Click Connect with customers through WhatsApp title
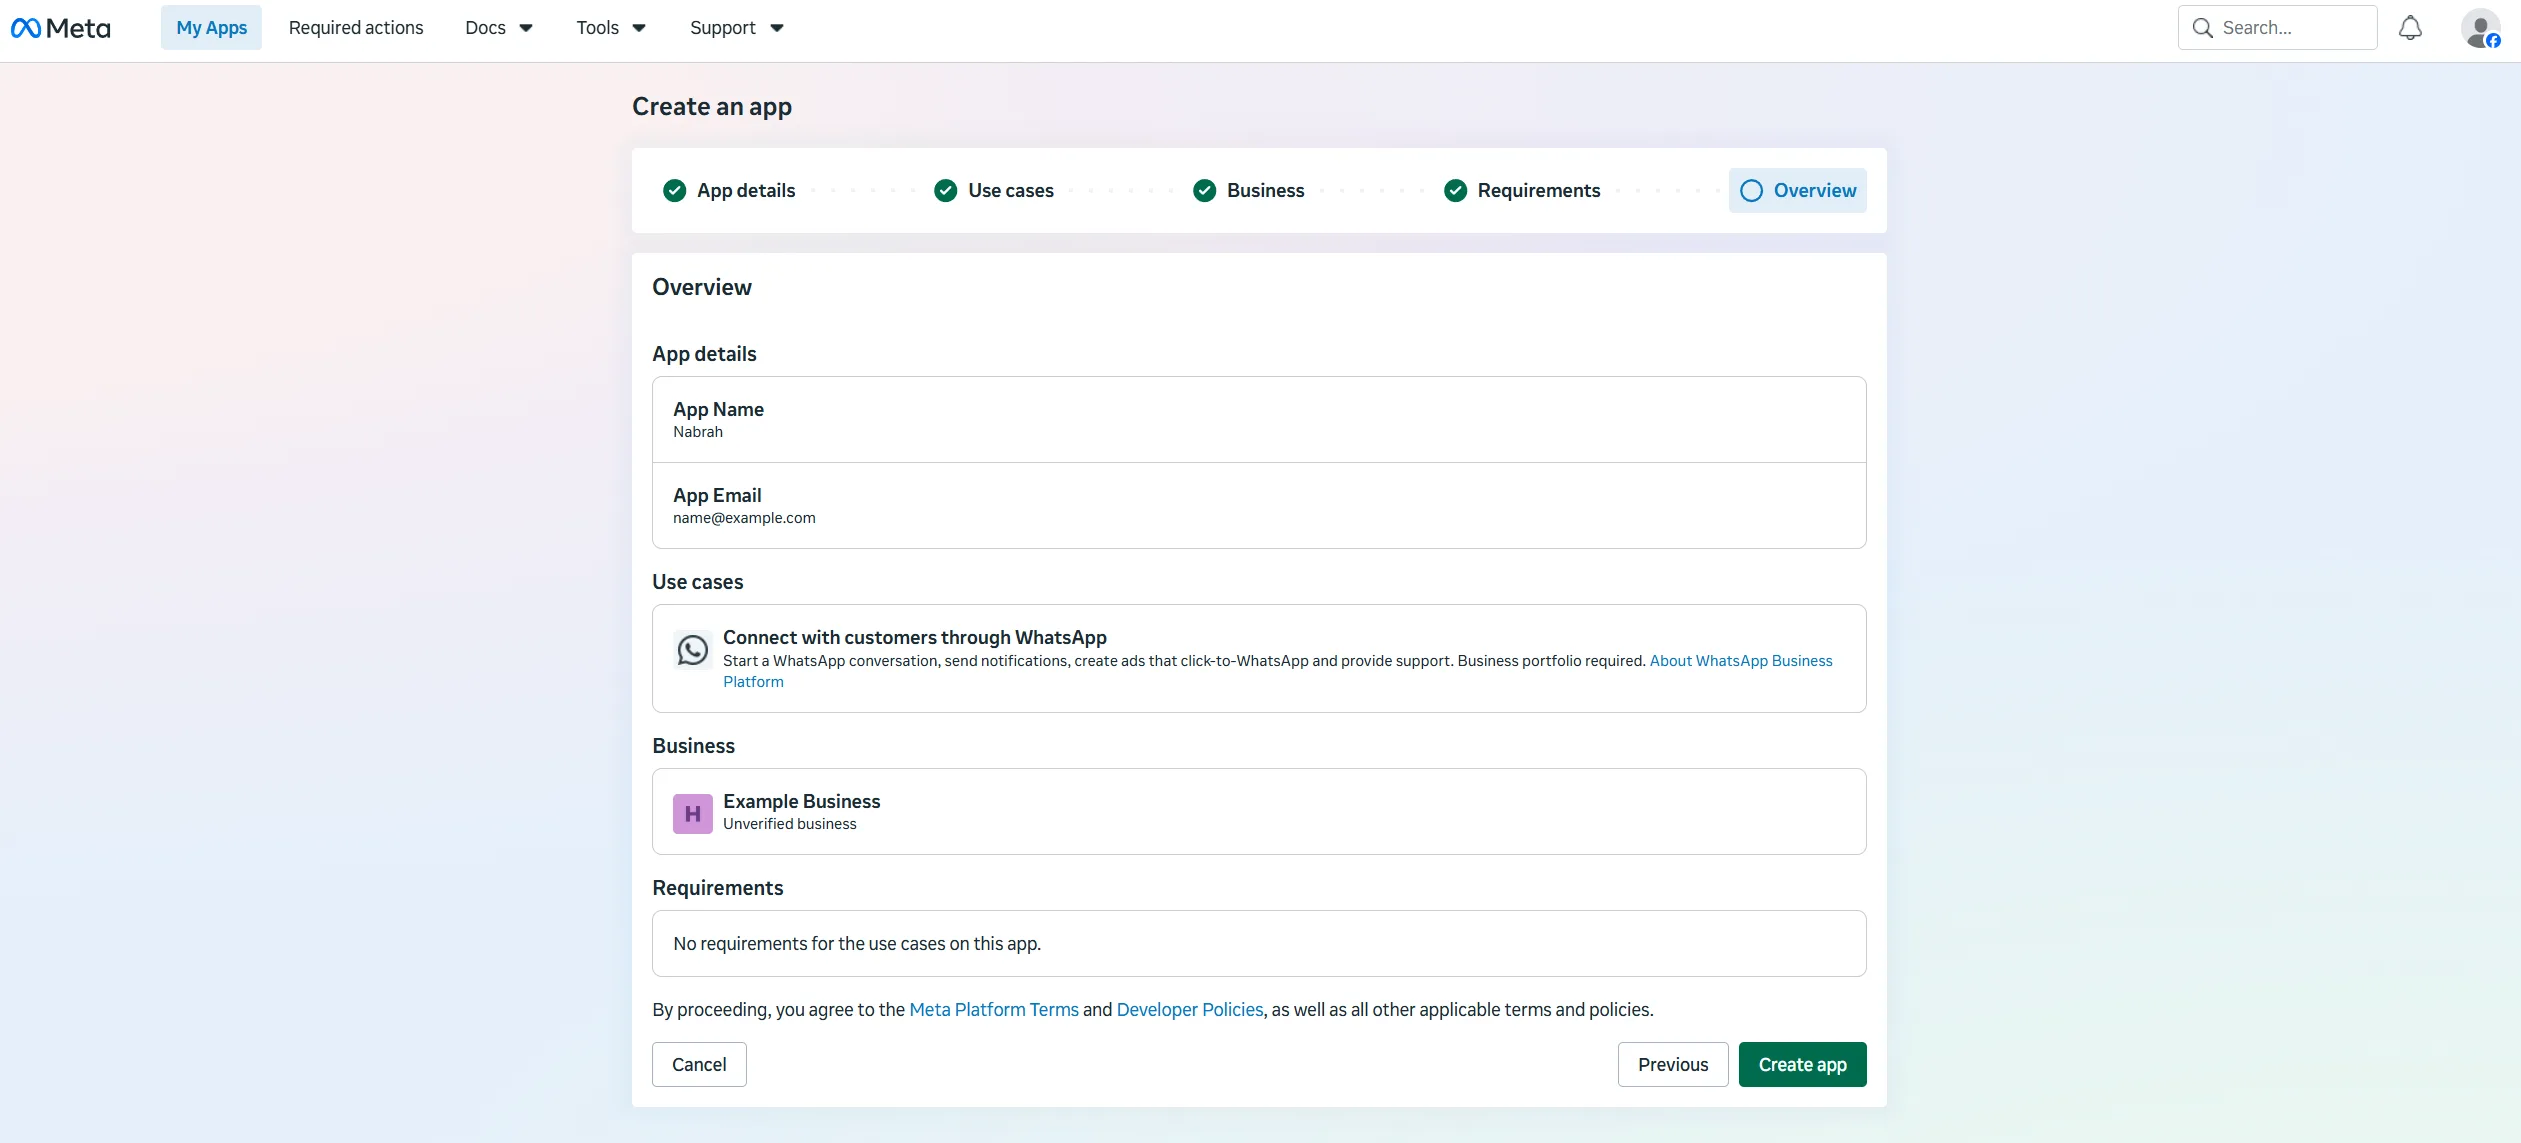The height and width of the screenshot is (1143, 2521). click(915, 637)
